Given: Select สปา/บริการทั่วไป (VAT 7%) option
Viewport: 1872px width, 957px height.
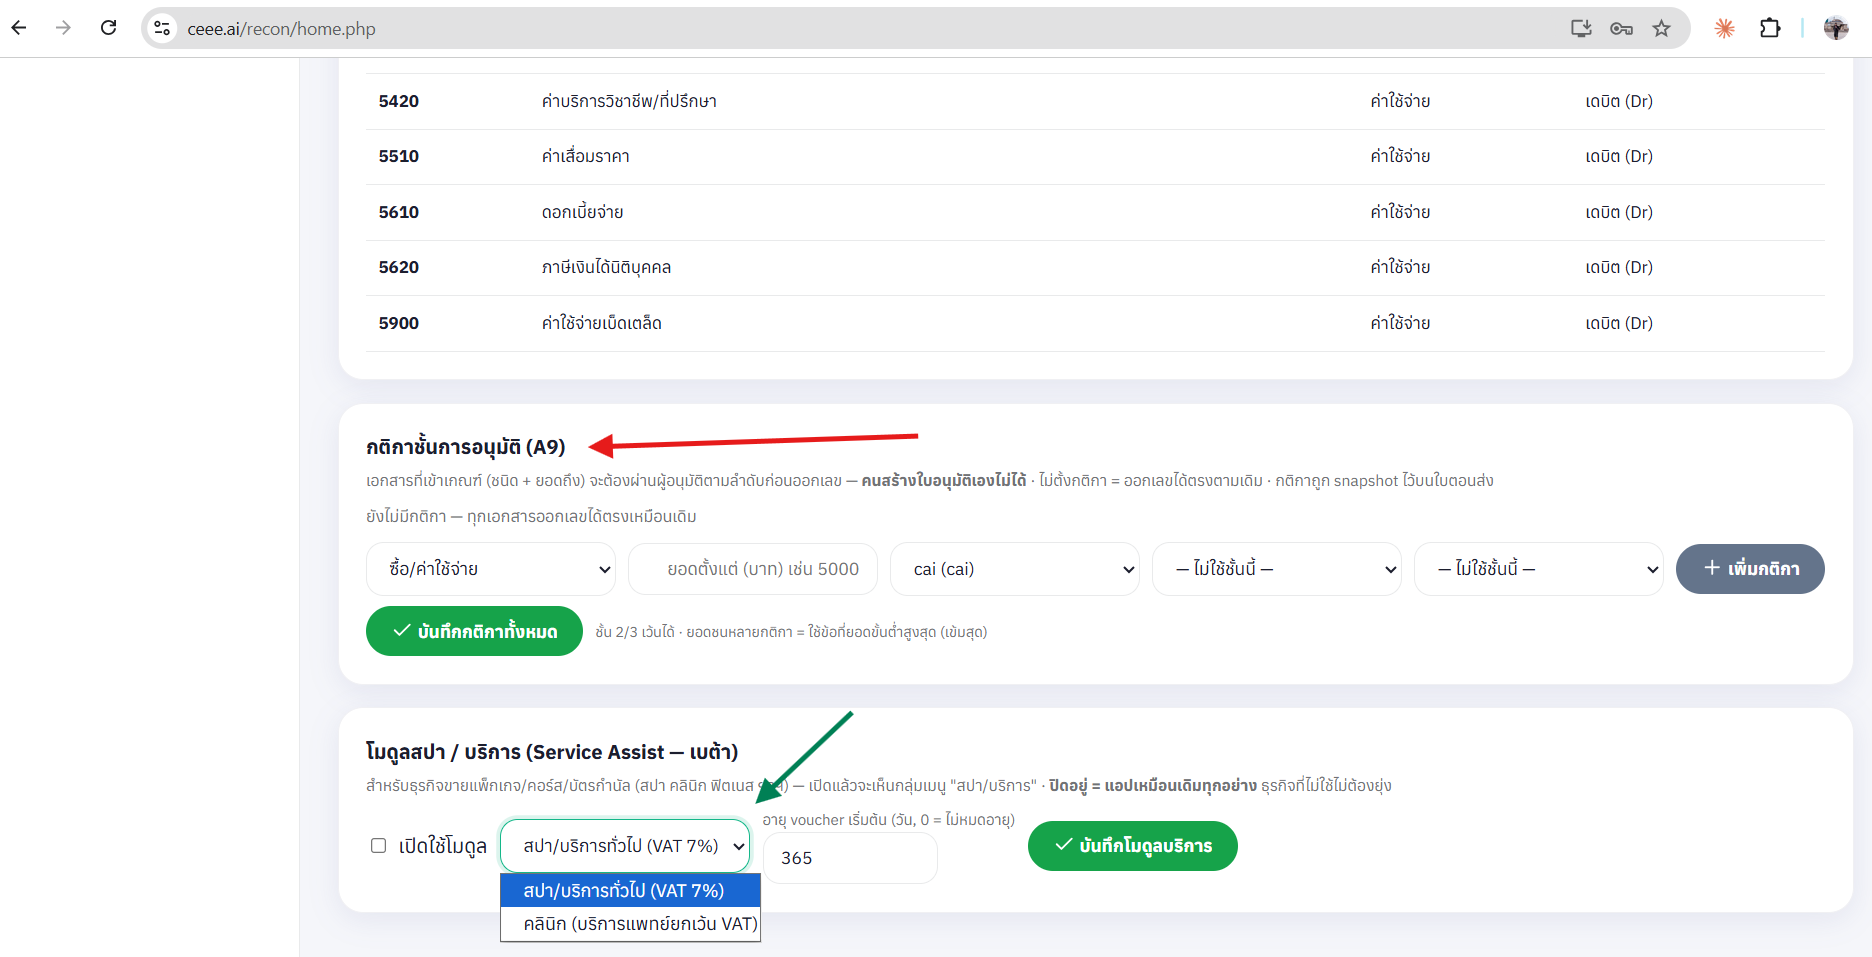Looking at the screenshot, I should 630,890.
